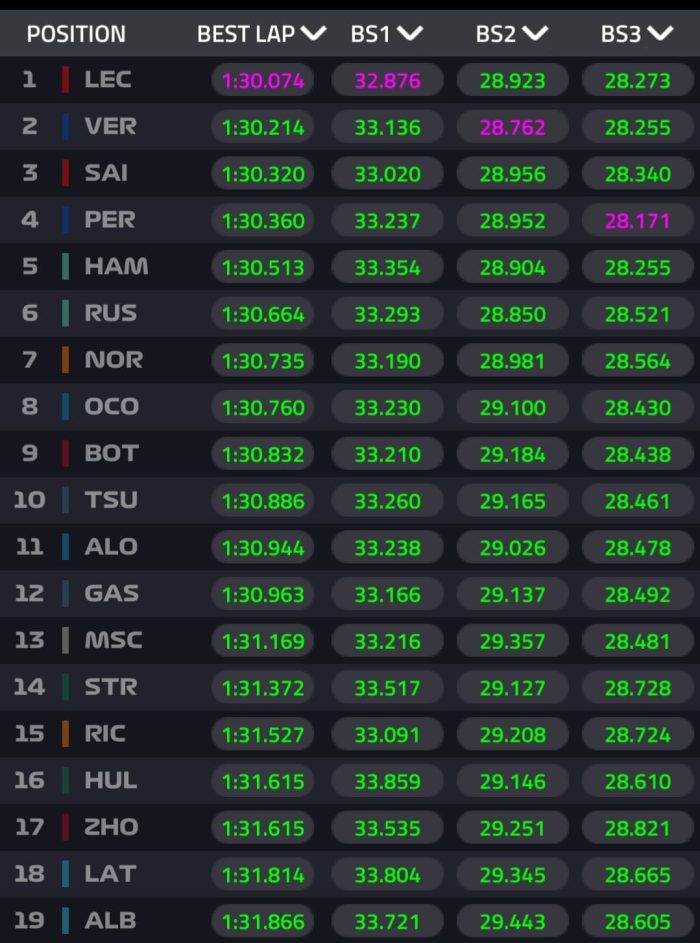Click the 1:30.735 best lap for NOR
The height and width of the screenshot is (943, 700).
[x=263, y=360]
